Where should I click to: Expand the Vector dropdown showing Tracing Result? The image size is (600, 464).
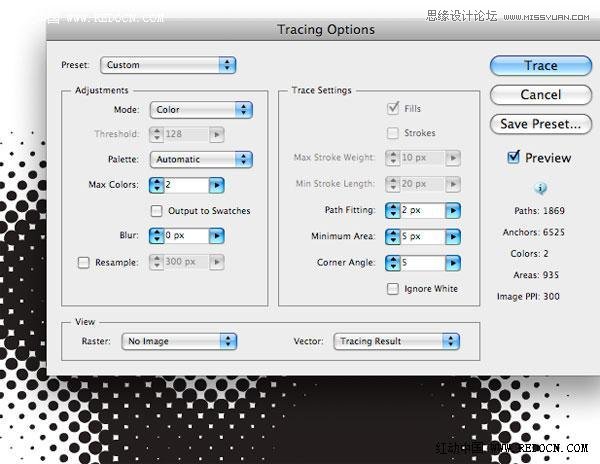point(398,341)
